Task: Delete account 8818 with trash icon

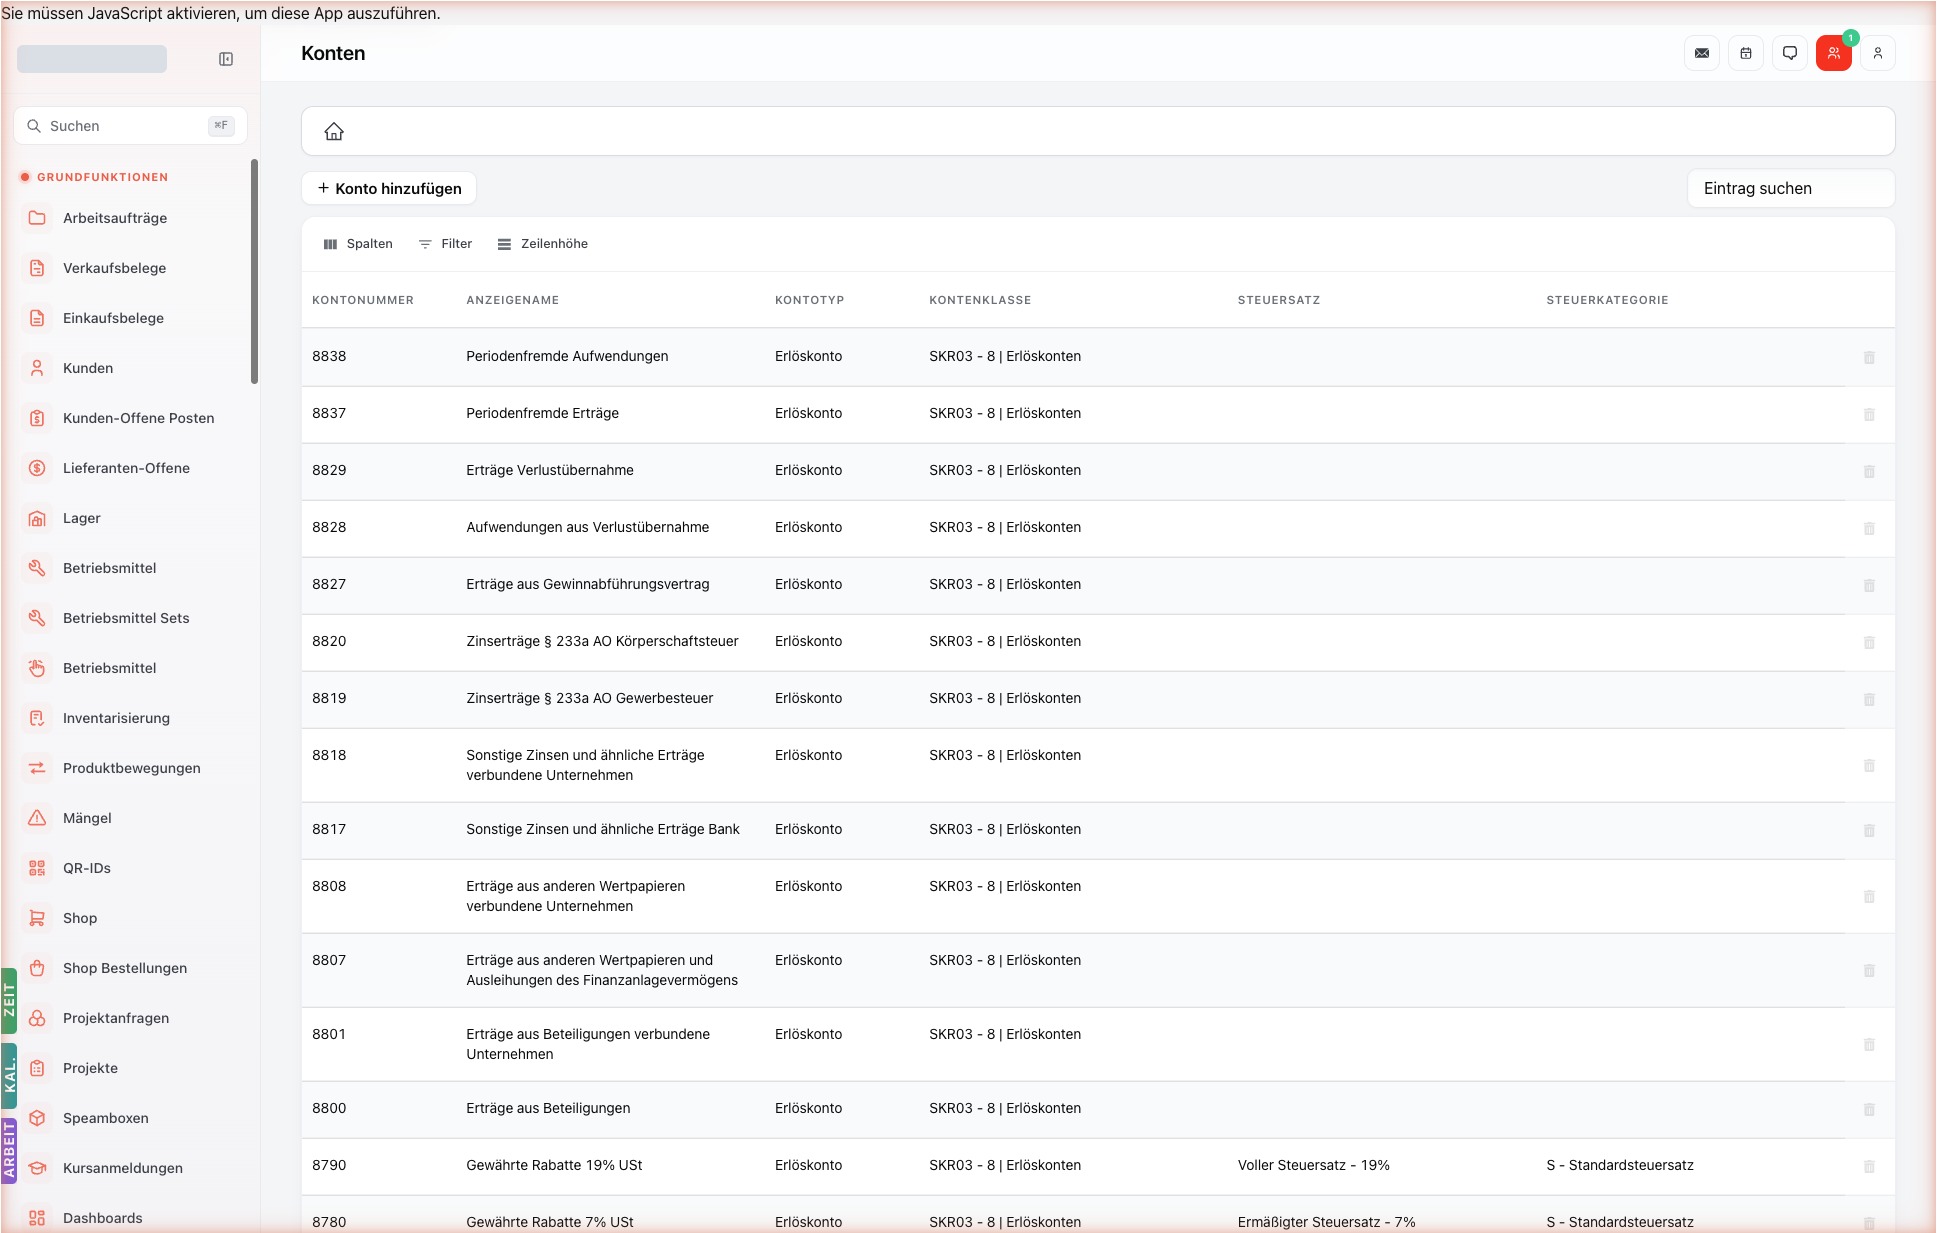Action: [x=1869, y=765]
